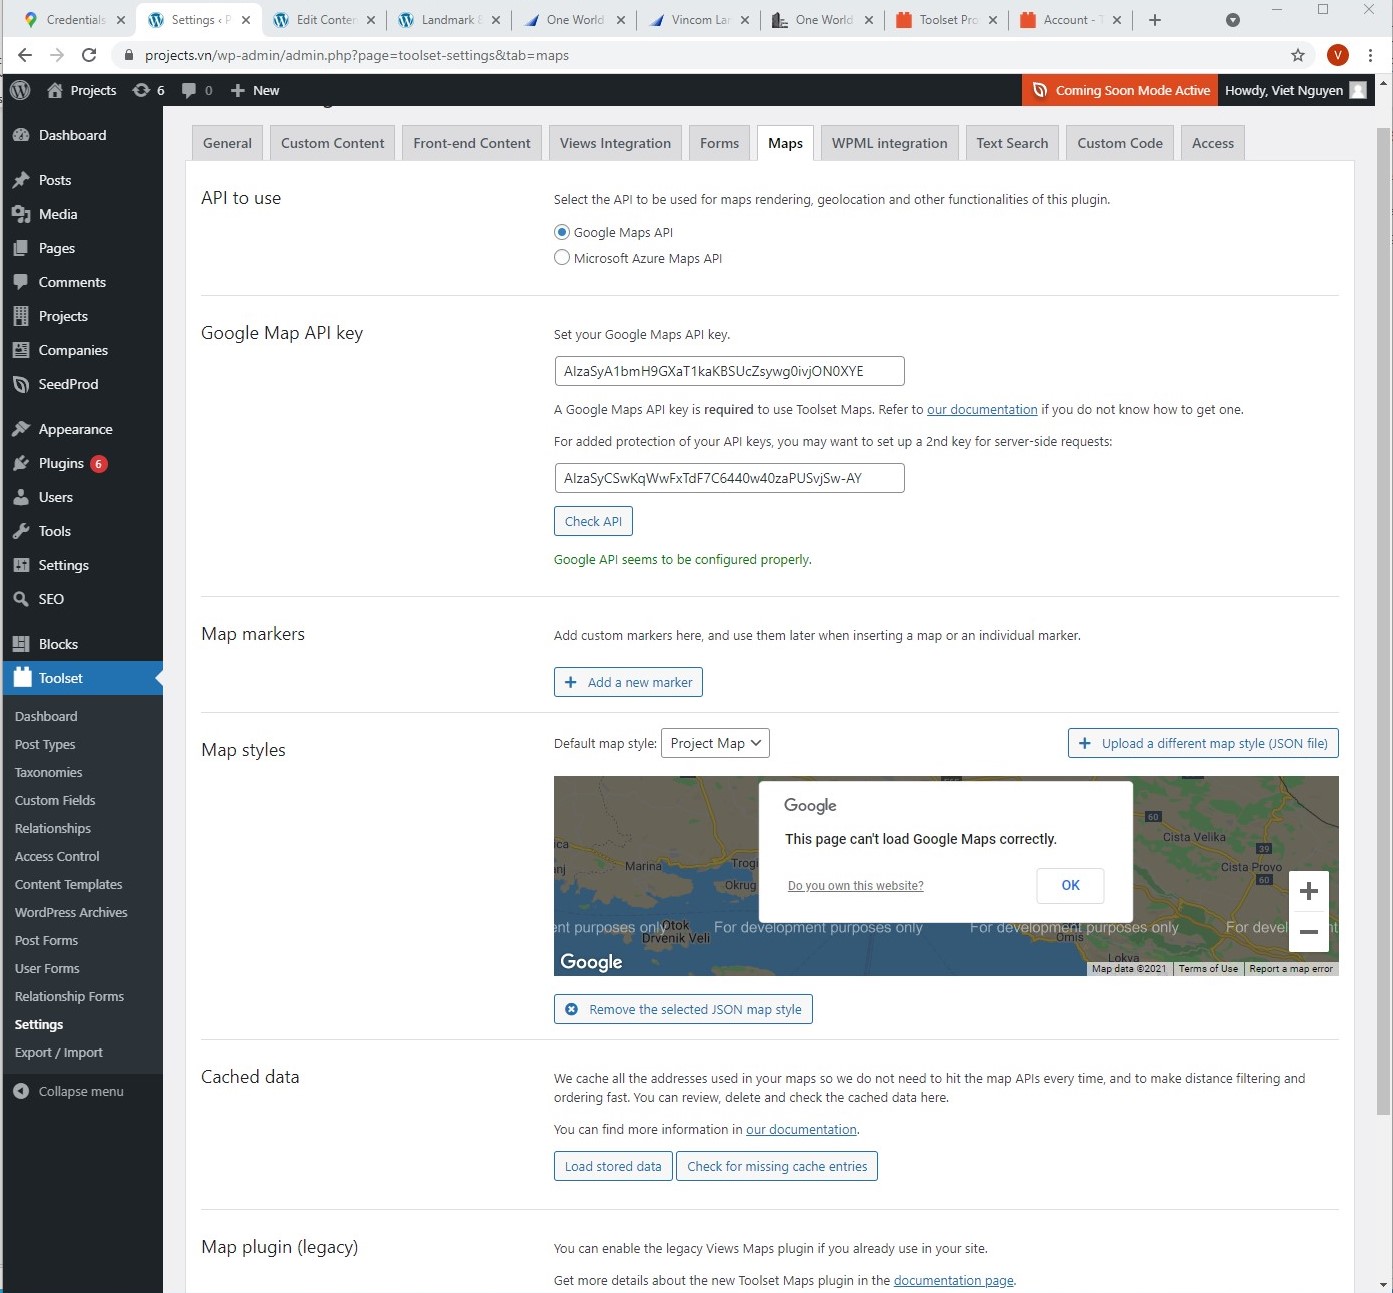Open 'our documentation' link for API key
The width and height of the screenshot is (1393, 1293).
tap(982, 409)
